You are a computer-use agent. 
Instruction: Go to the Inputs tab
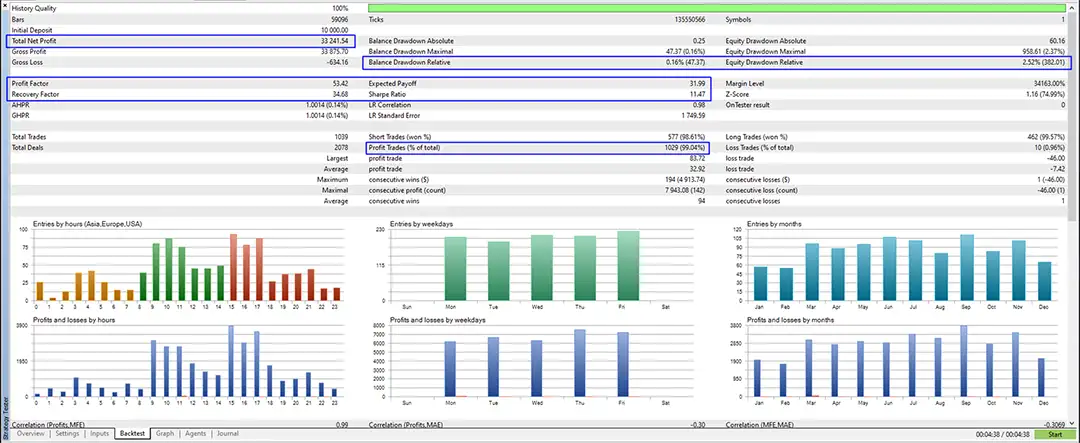(x=100, y=434)
